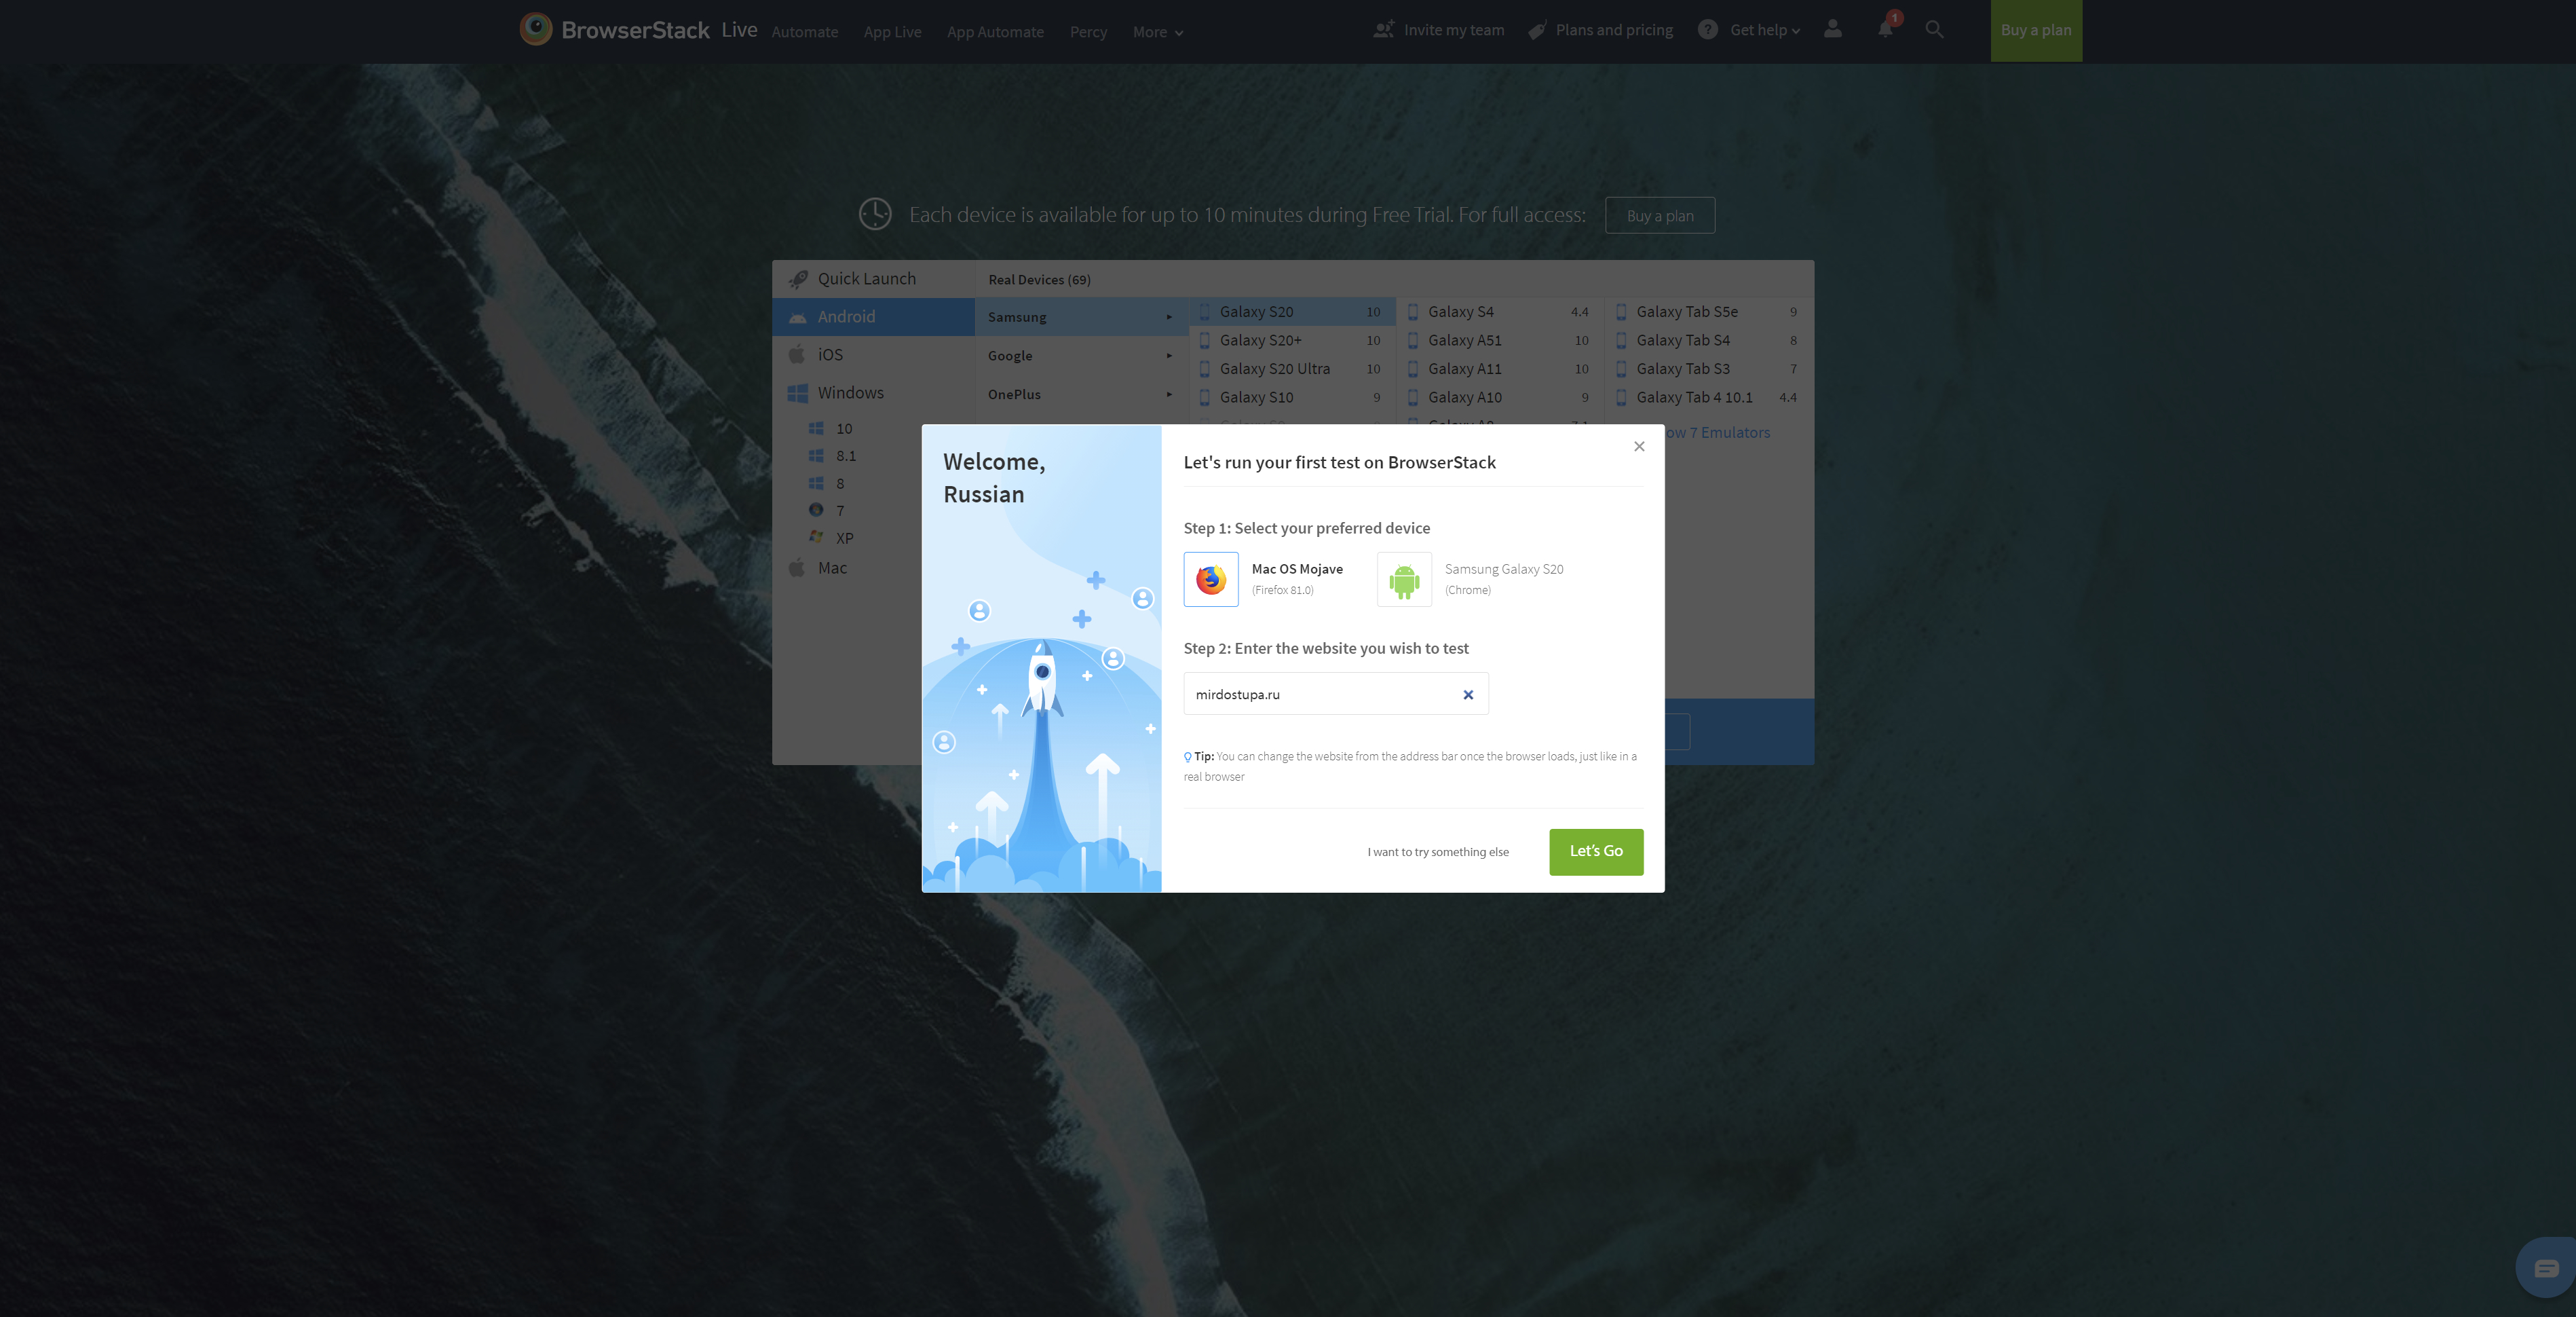Image resolution: width=2576 pixels, height=1317 pixels.
Task: Open the notifications bell icon
Action: coord(1885,29)
